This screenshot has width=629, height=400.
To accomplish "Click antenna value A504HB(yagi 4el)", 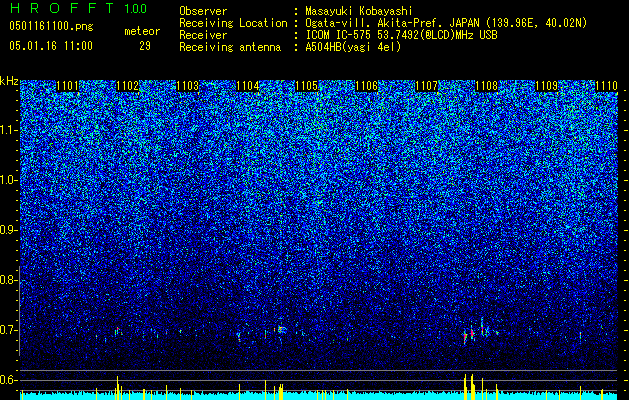I will [353, 47].
